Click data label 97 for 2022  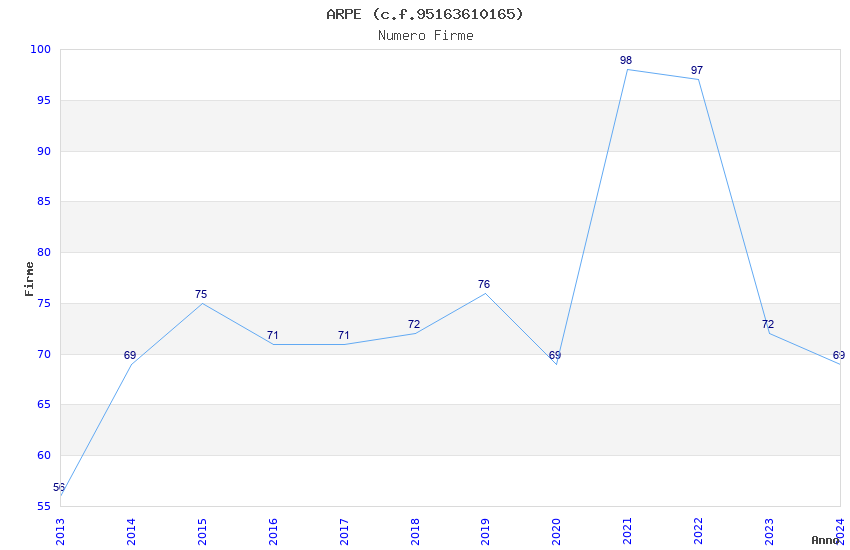(x=697, y=70)
